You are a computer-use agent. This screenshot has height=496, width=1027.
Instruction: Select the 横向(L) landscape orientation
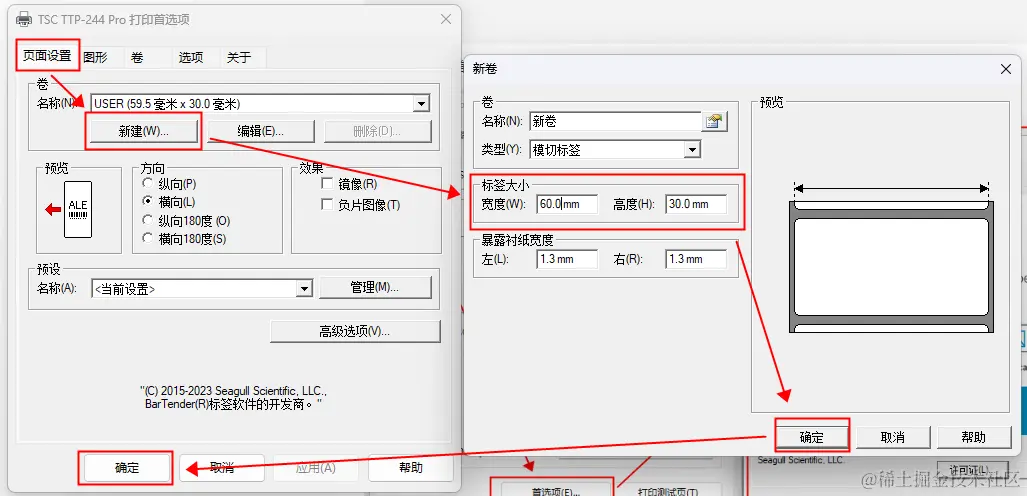[x=147, y=202]
